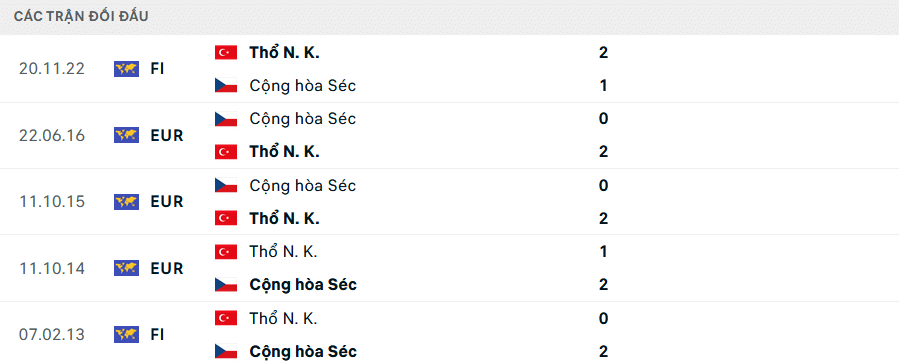The height and width of the screenshot is (364, 899).
Task: Click world map icon beside 20.11.22
Action: 126,69
